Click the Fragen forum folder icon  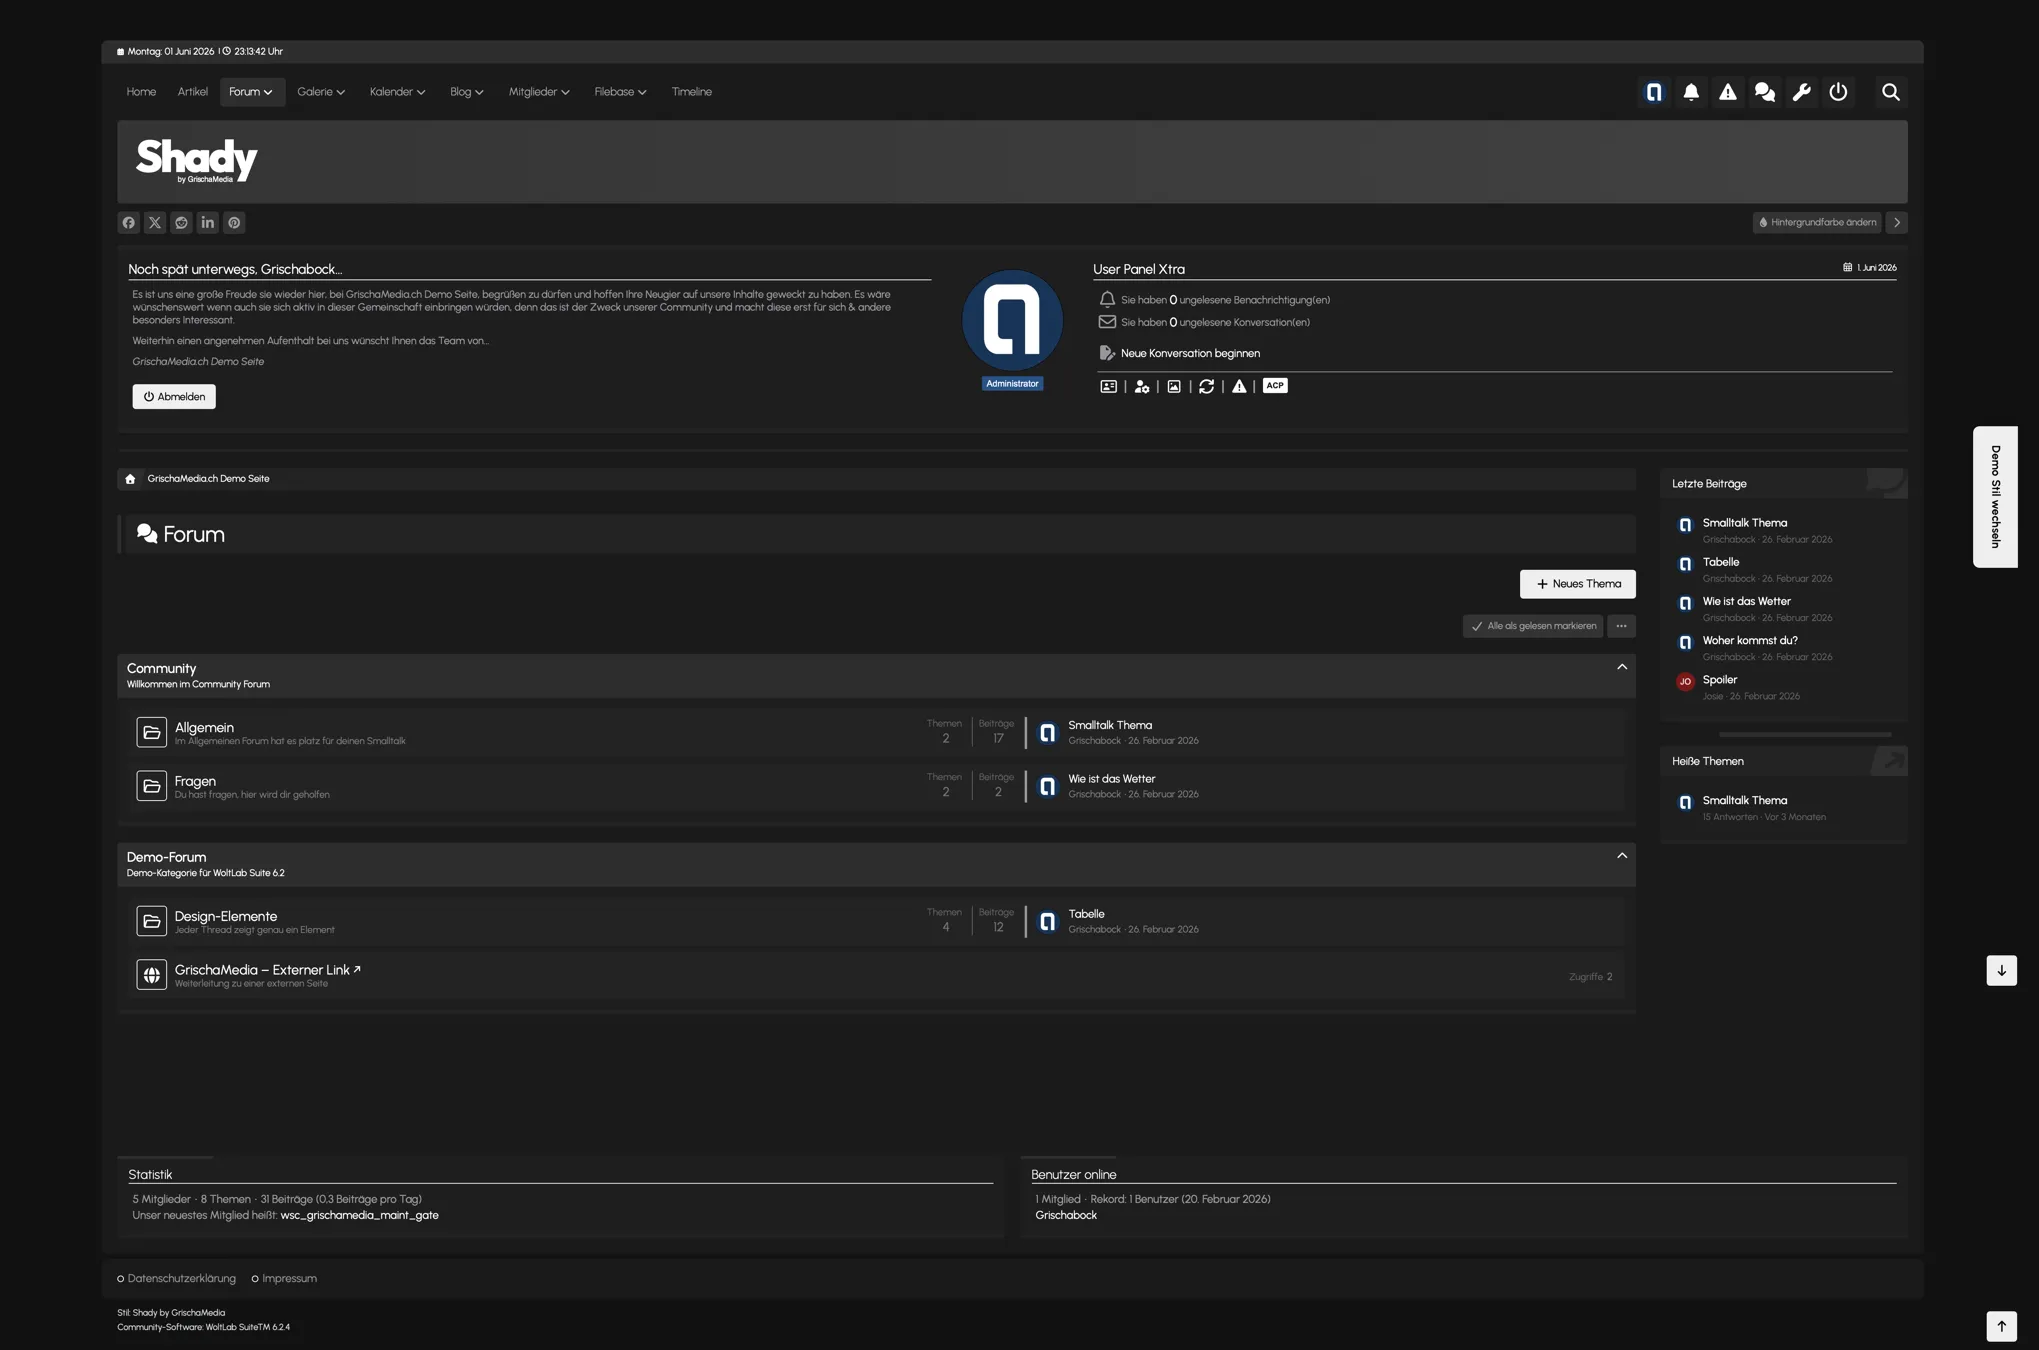point(151,786)
